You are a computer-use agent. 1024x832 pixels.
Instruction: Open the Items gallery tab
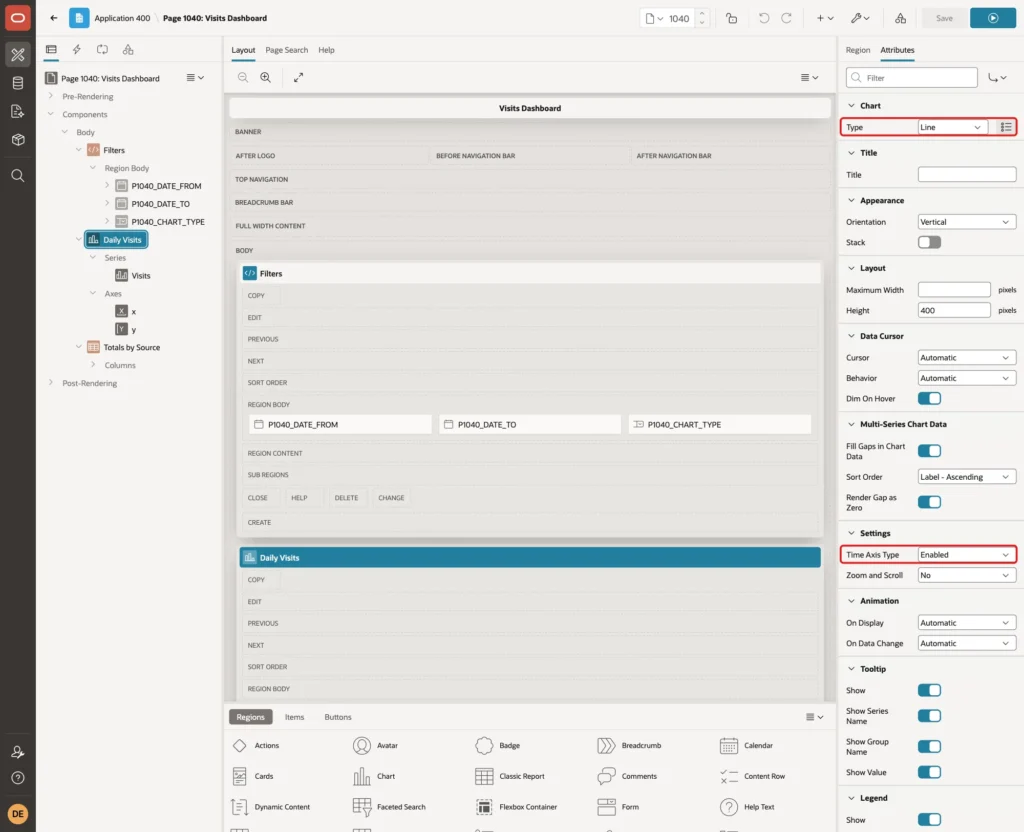(294, 717)
